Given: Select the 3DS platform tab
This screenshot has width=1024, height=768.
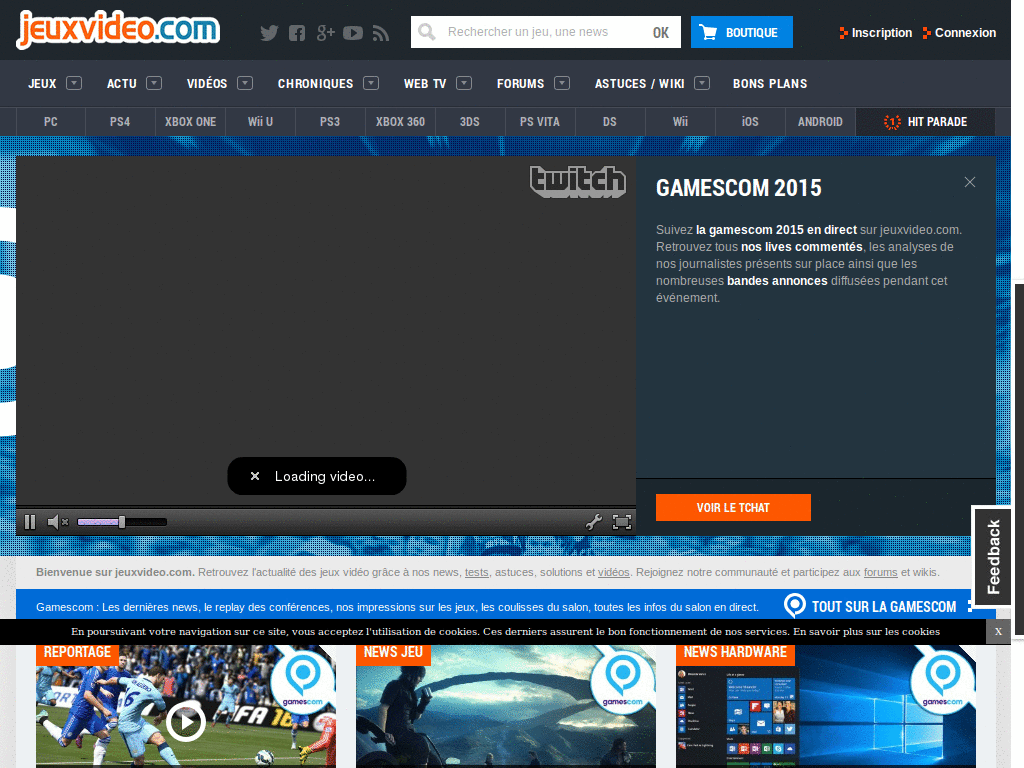Looking at the screenshot, I should click(x=470, y=121).
